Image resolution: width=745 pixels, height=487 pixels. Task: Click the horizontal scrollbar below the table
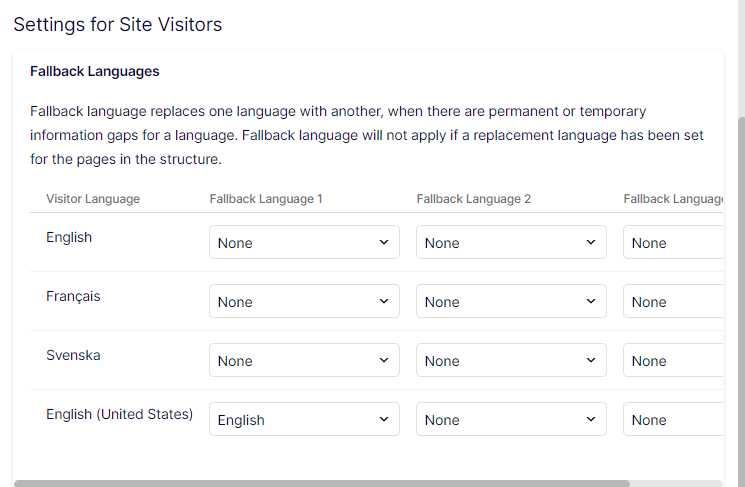click(322, 483)
